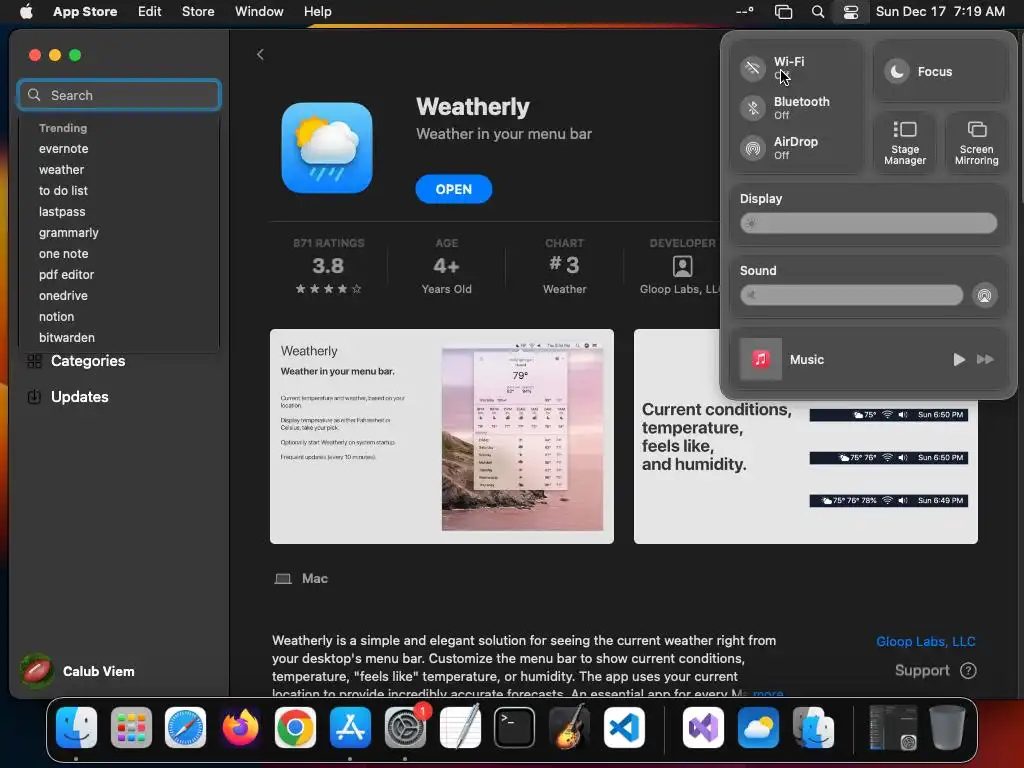Viewport: 1024px width, 768px height.
Task: Open the Help menu
Action: (317, 12)
